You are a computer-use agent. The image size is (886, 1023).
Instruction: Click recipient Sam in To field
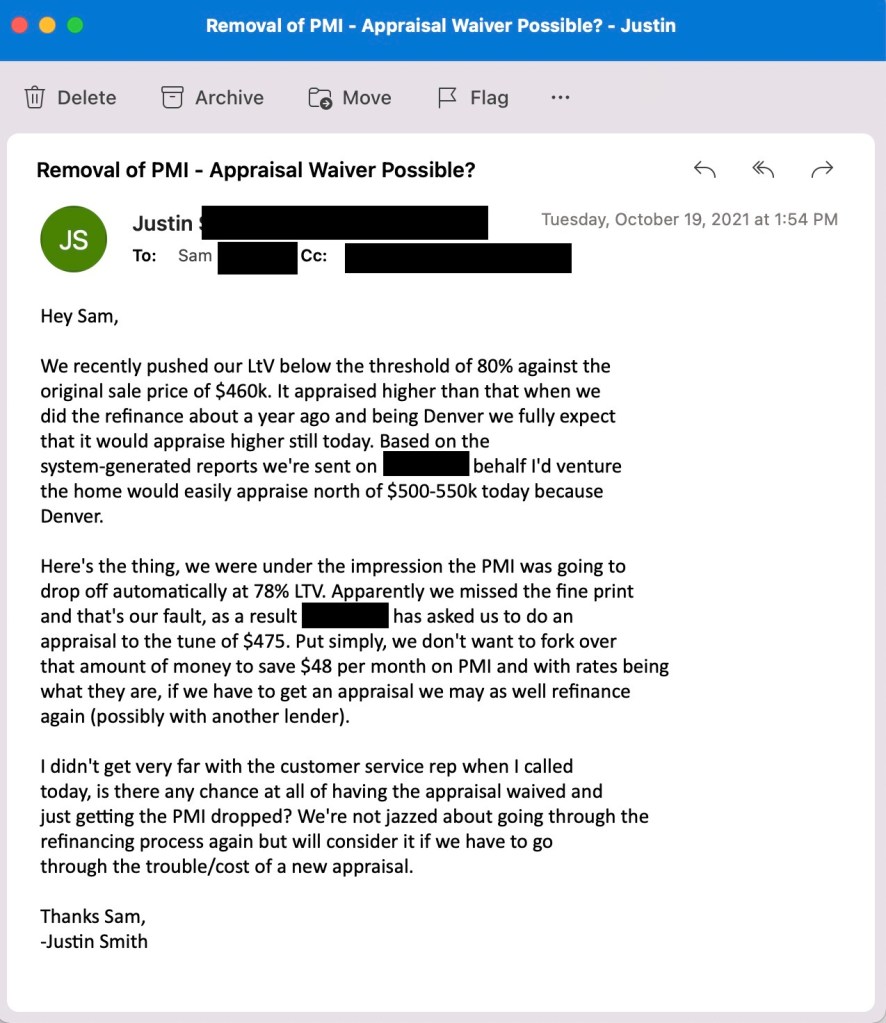pyautogui.click(x=195, y=256)
